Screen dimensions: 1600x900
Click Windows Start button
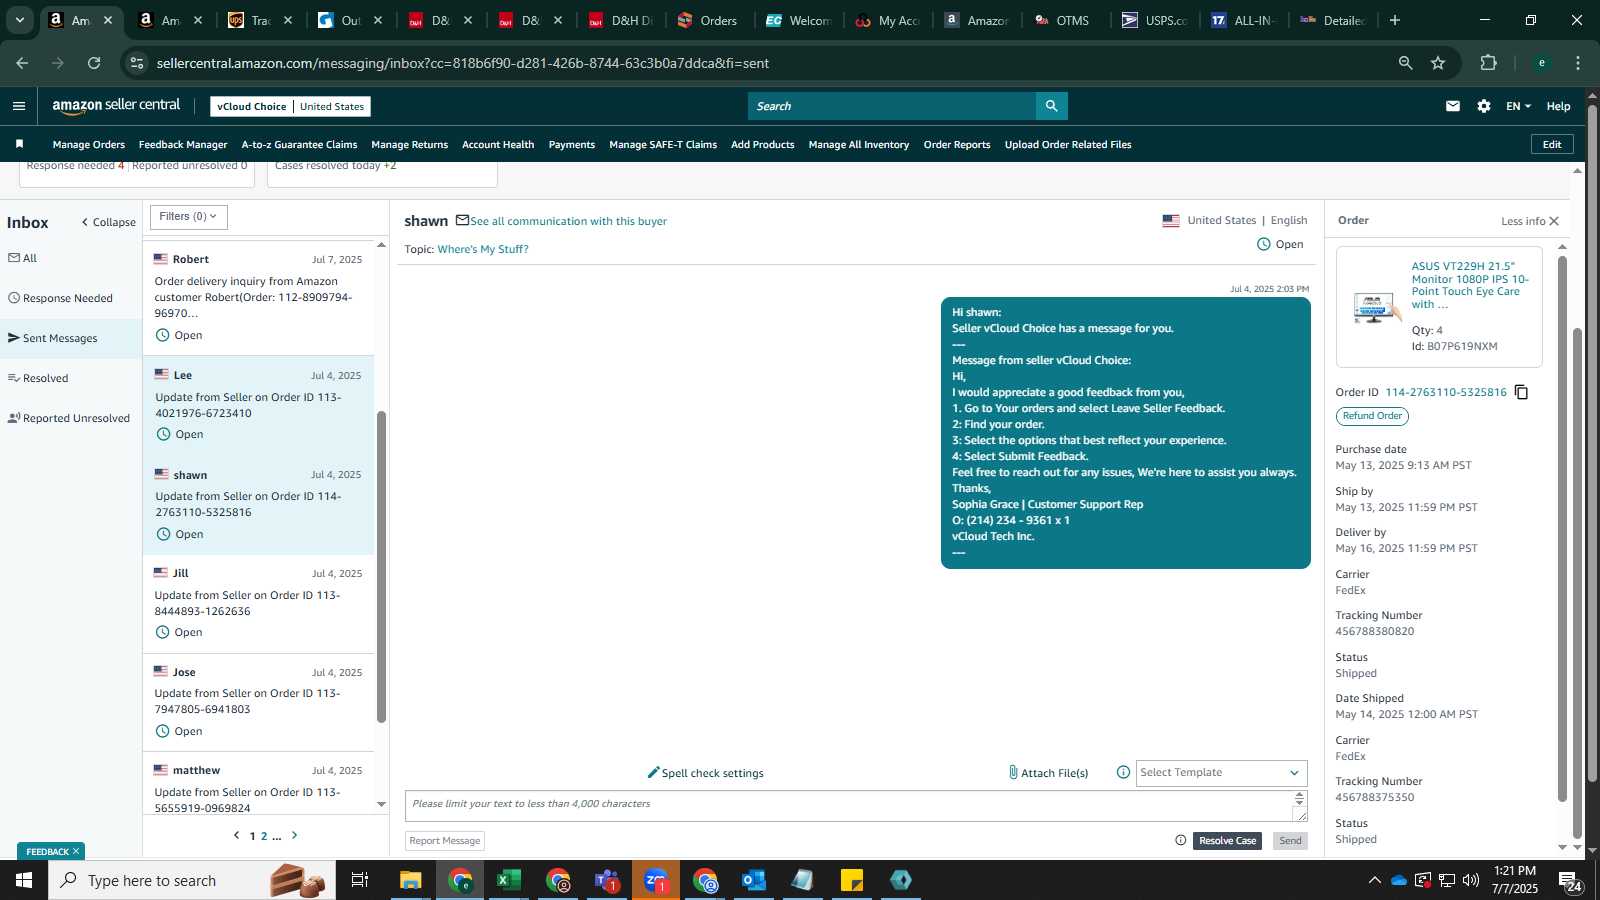coord(24,880)
